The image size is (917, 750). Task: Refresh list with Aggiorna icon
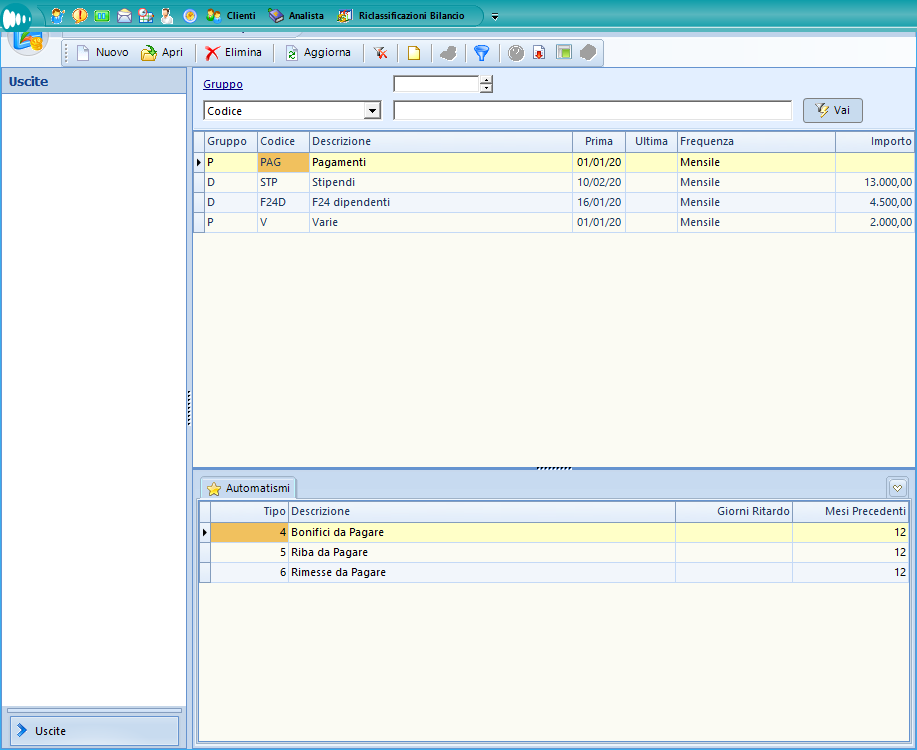point(292,53)
